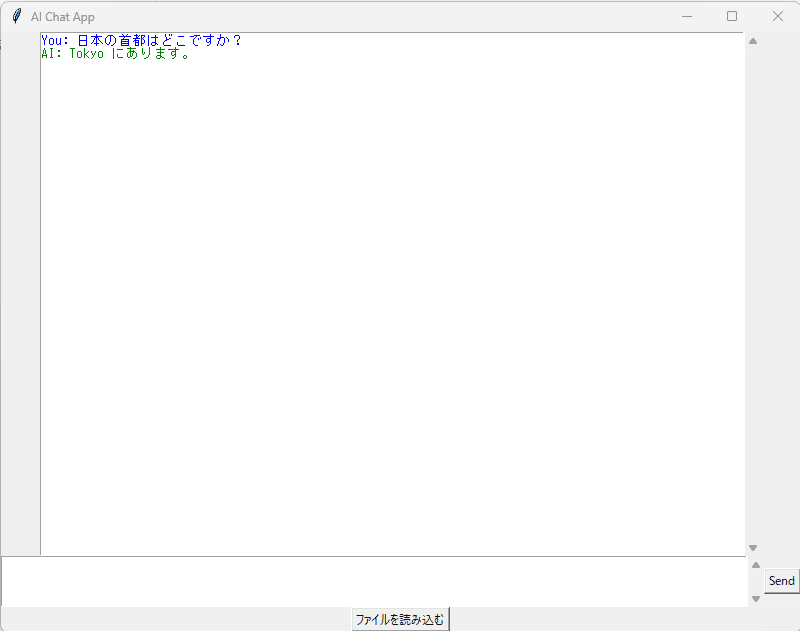The height and width of the screenshot is (631, 800).
Task: Click the chat history down scroll arrow
Action: coord(753,548)
